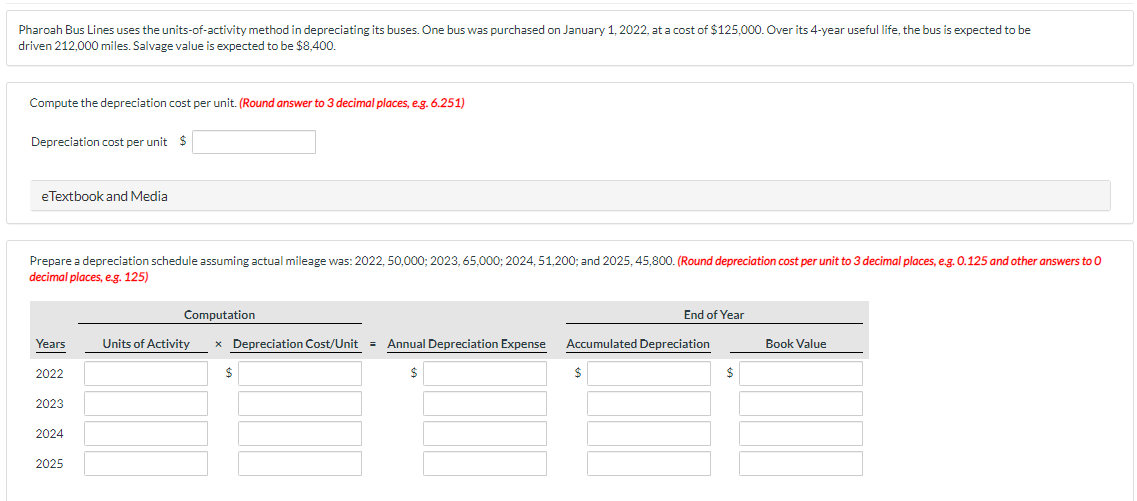Click the 2025 row label
The image size is (1137, 501).
click(49, 464)
